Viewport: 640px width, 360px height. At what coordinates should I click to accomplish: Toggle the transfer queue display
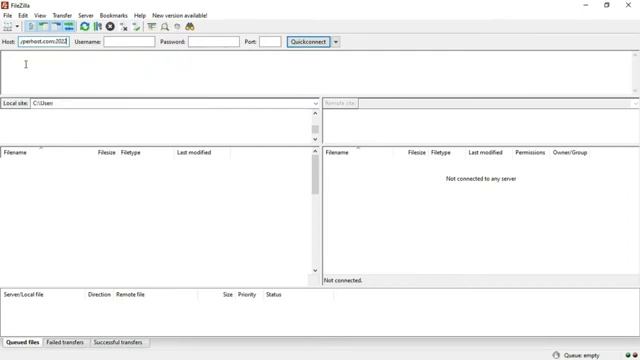coord(69,27)
